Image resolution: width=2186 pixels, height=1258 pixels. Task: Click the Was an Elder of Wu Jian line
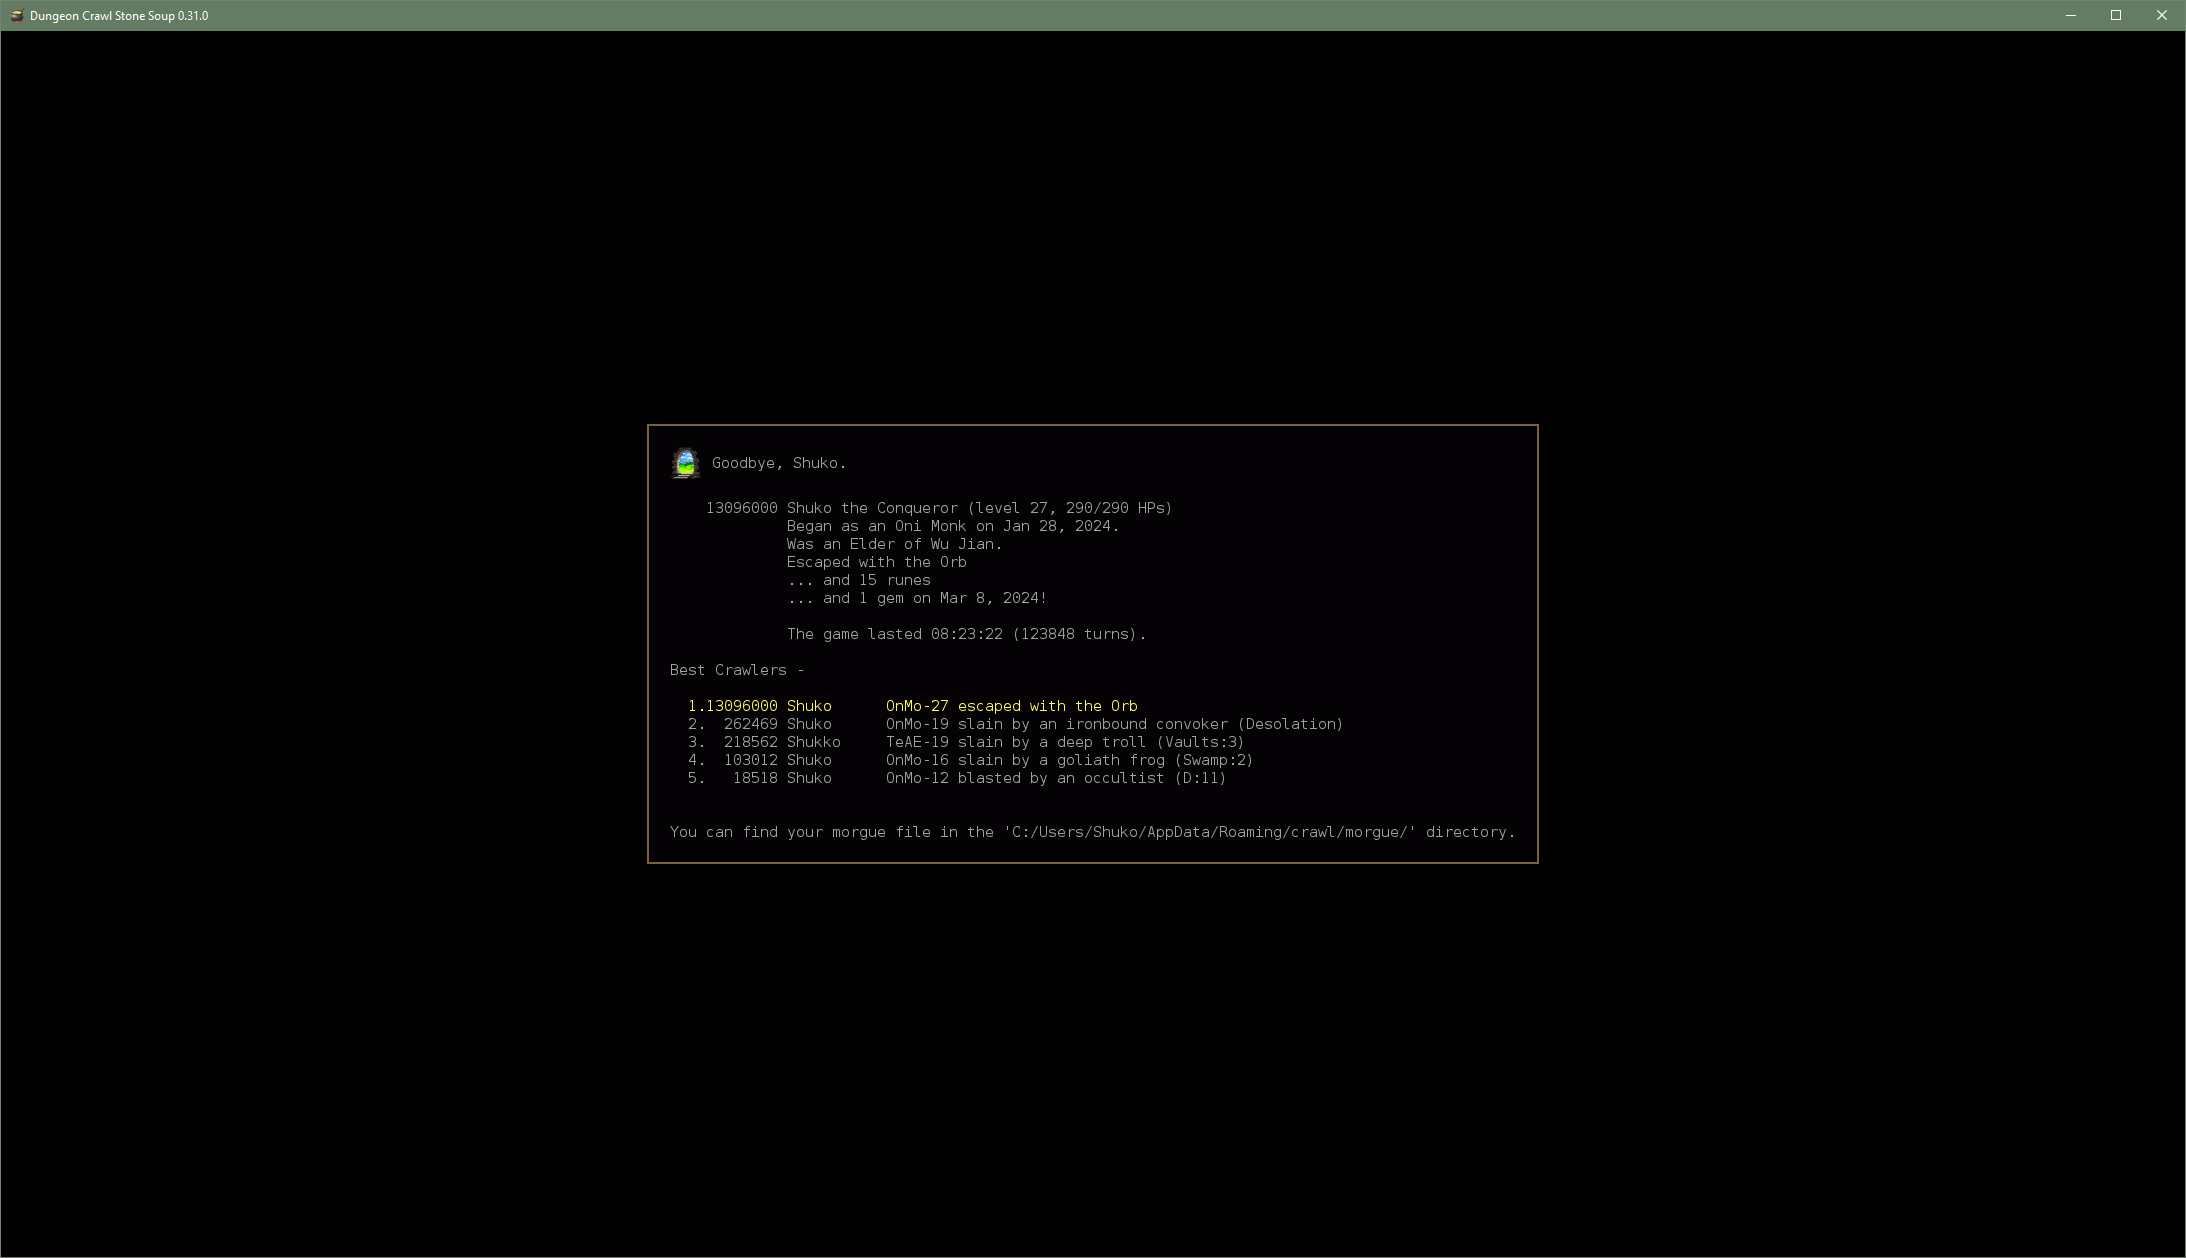tap(893, 544)
